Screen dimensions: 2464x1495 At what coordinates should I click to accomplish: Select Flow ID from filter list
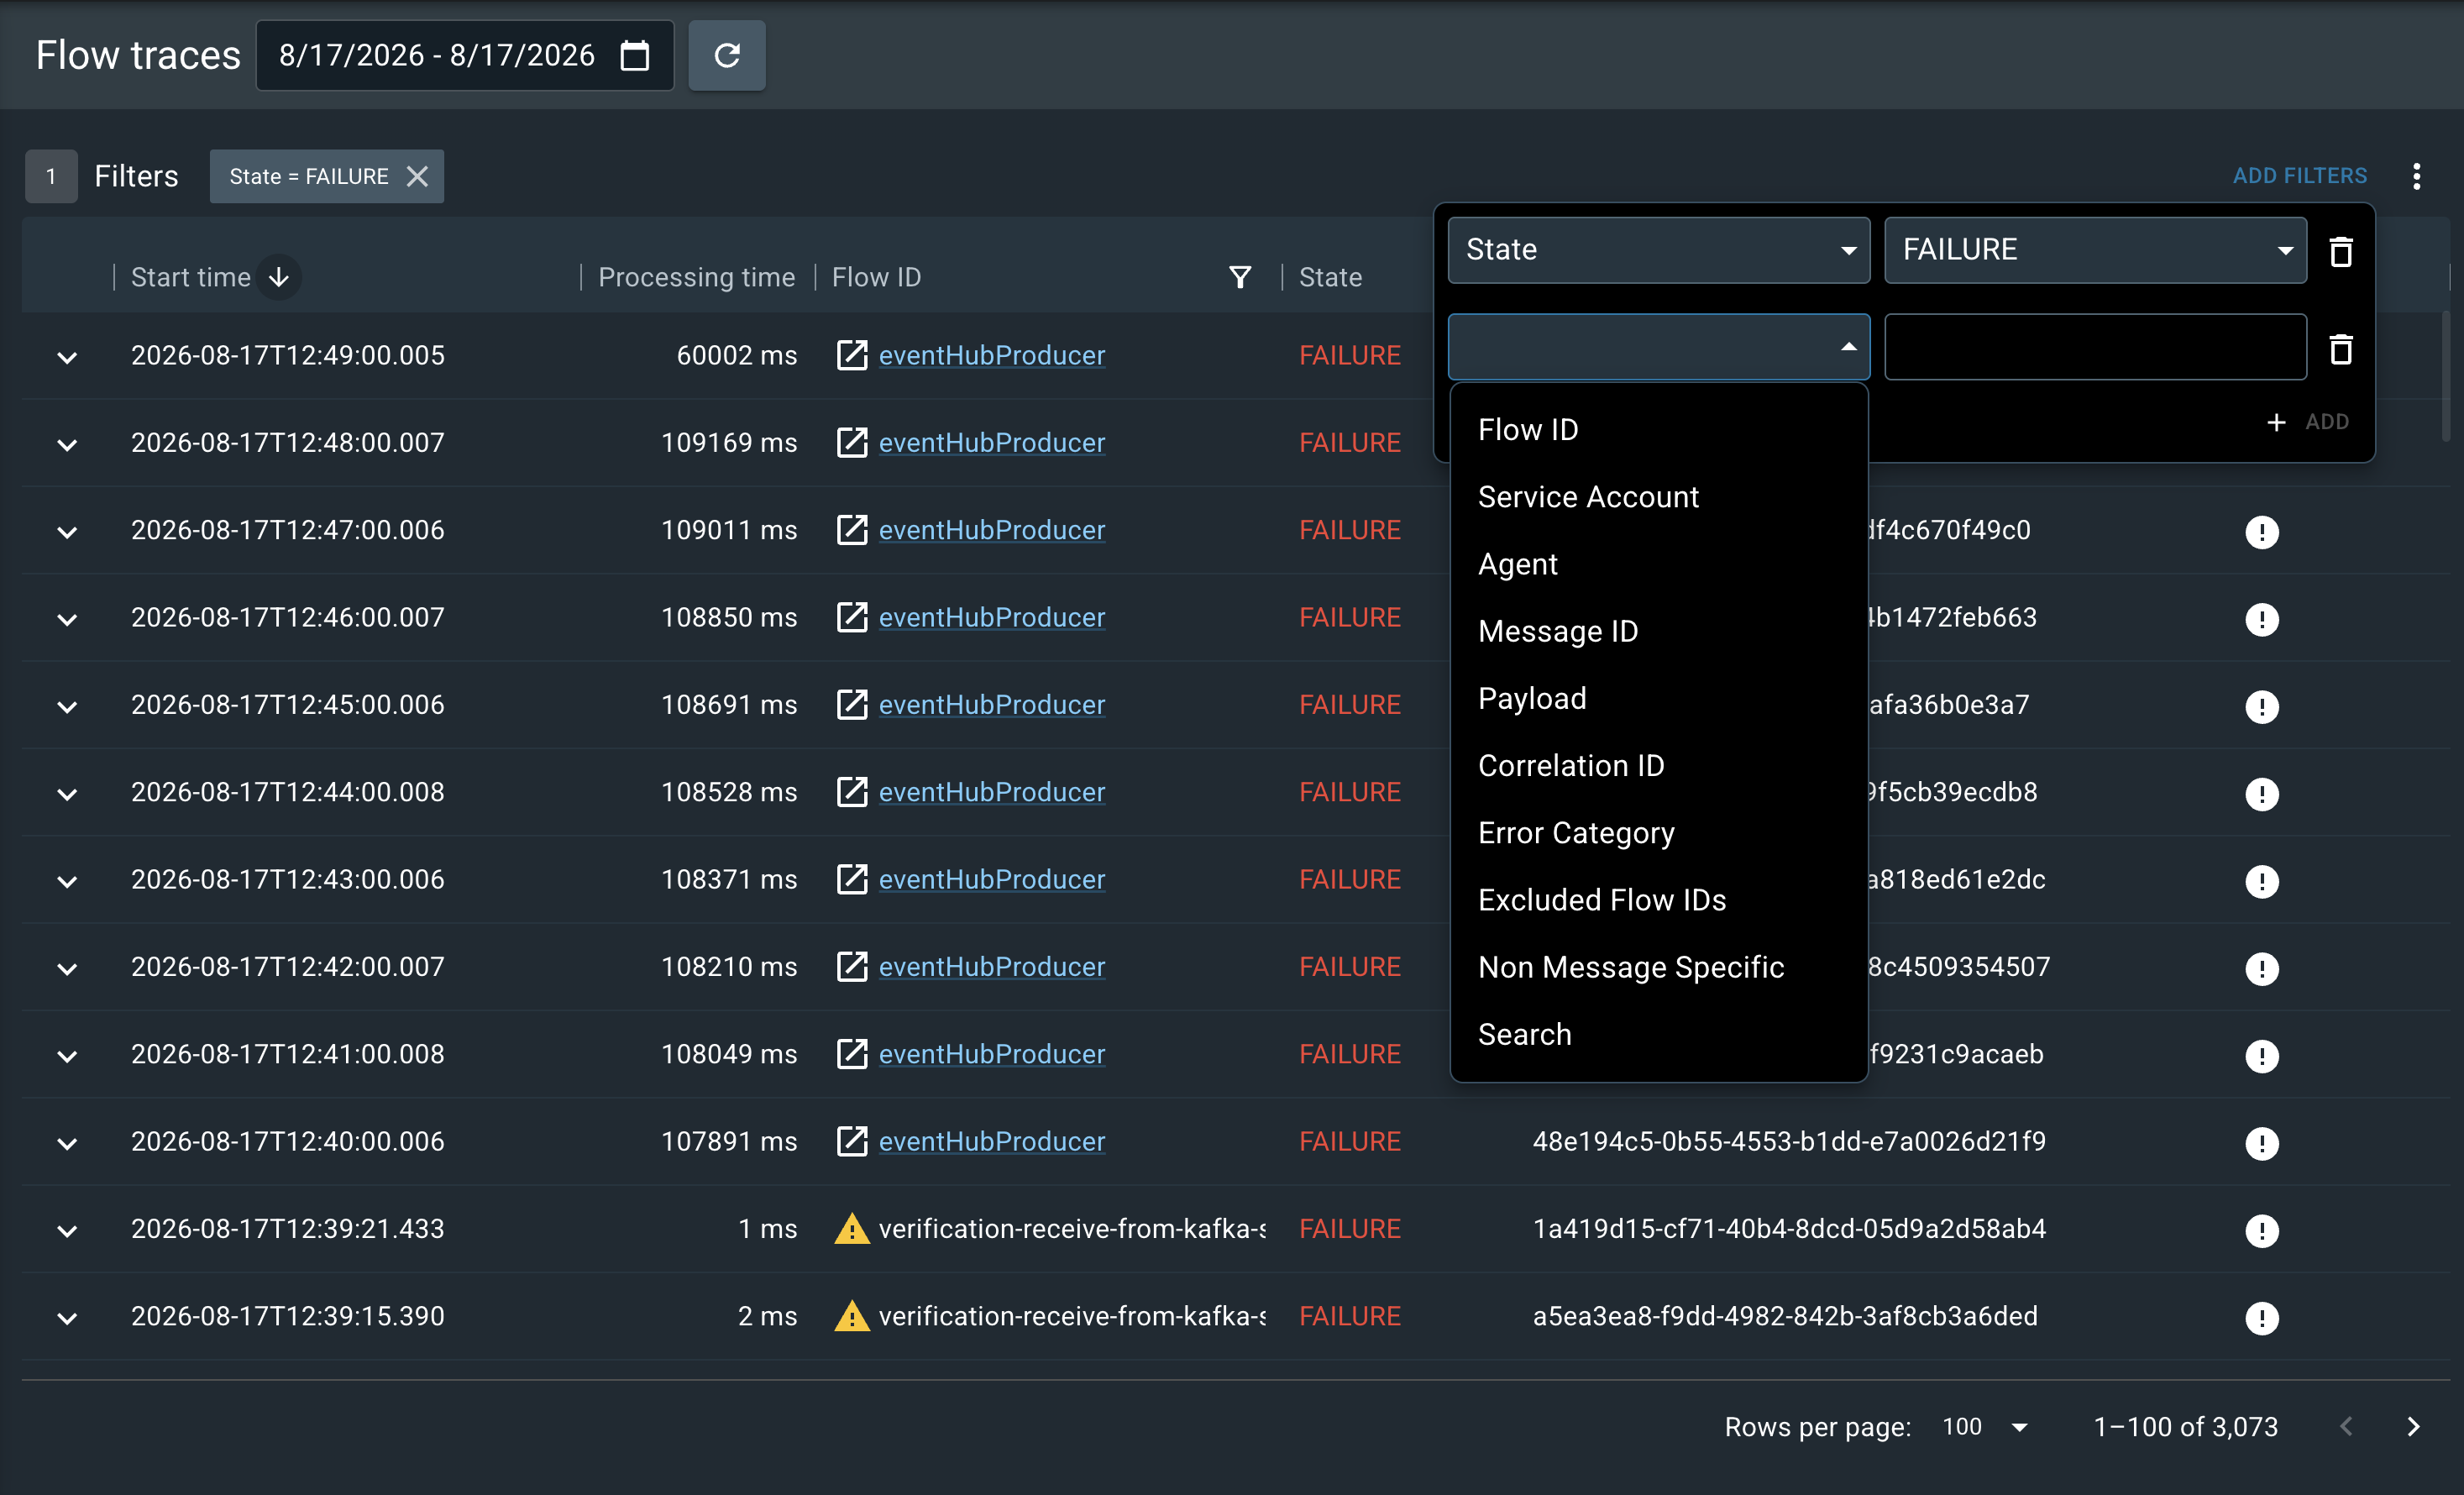pos(1659,430)
